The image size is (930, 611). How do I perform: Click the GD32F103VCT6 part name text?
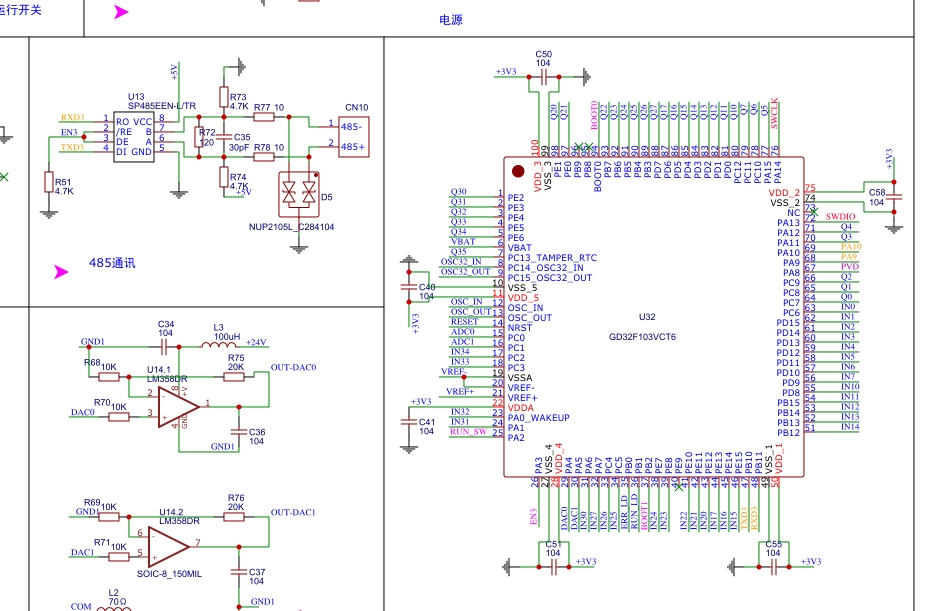click(x=642, y=337)
